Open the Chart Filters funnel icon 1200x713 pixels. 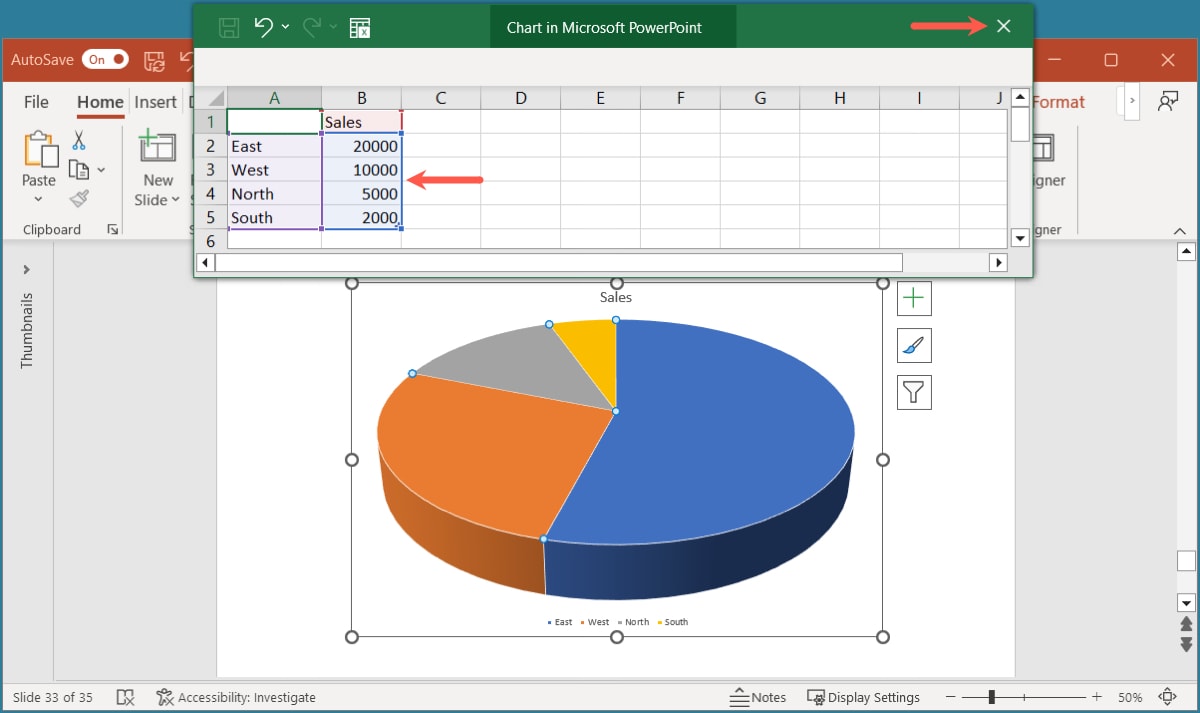914,391
